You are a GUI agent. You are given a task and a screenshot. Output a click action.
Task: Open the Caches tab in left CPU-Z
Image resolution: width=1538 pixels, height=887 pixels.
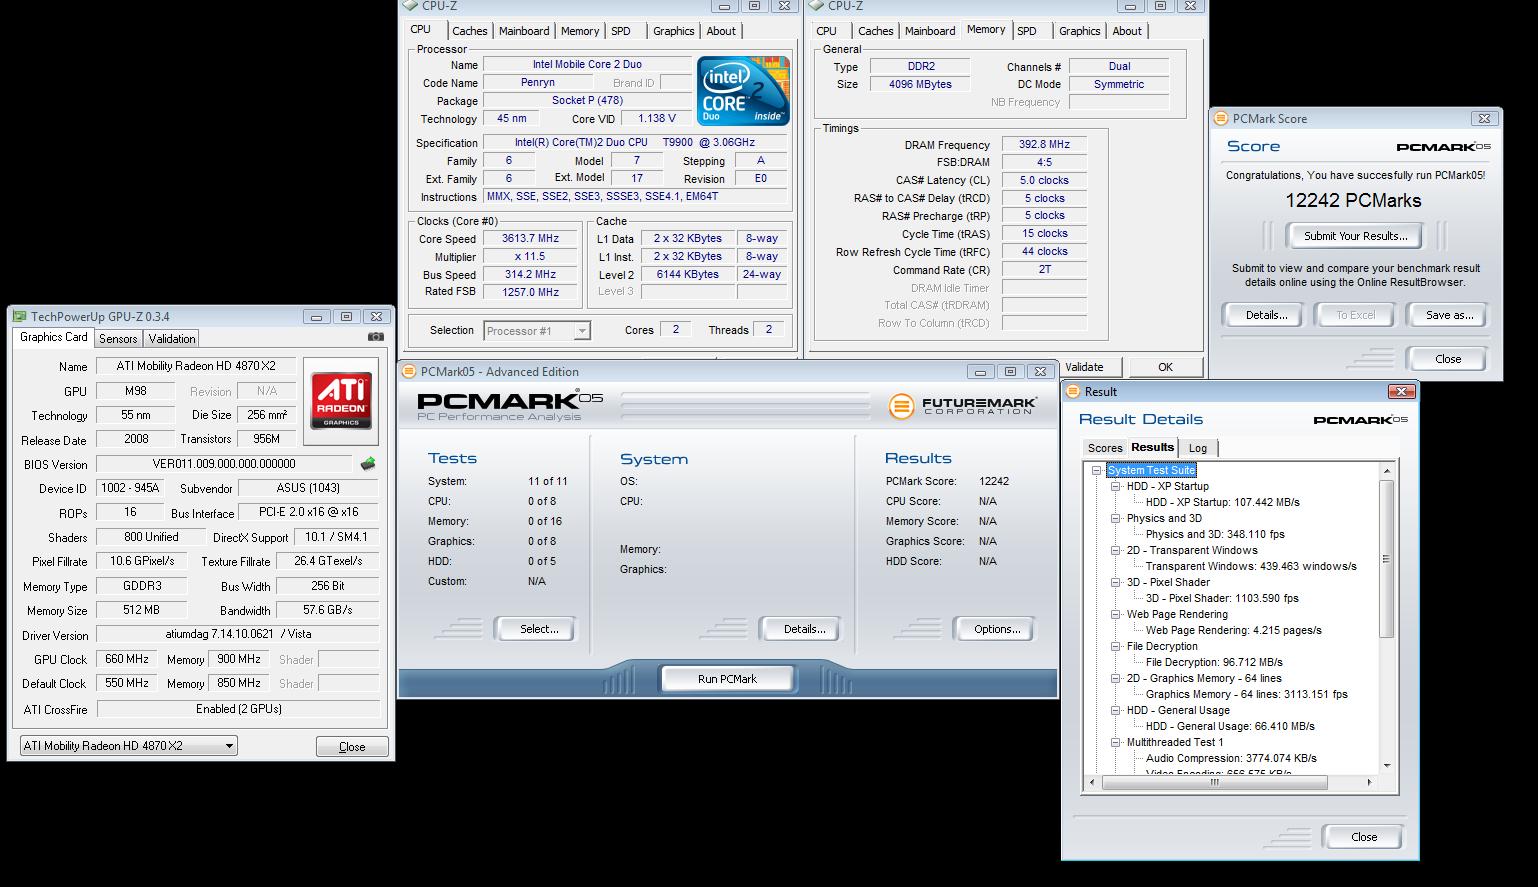(x=469, y=31)
